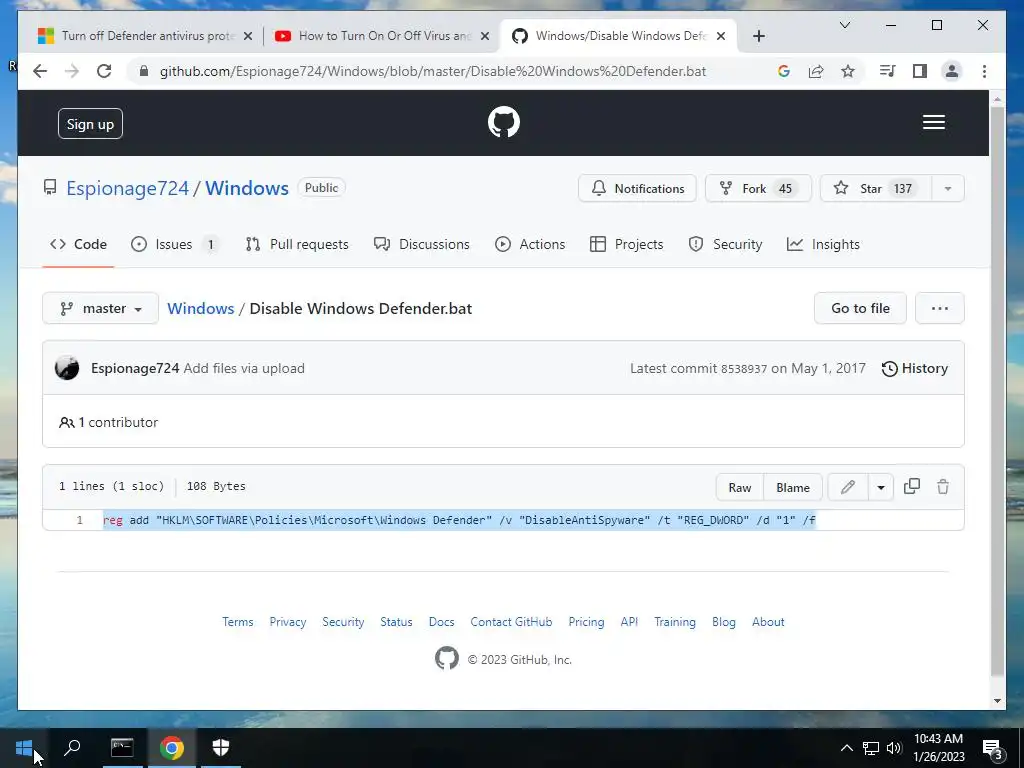Open the About footer link
This screenshot has height=768, width=1024.
[x=768, y=622]
